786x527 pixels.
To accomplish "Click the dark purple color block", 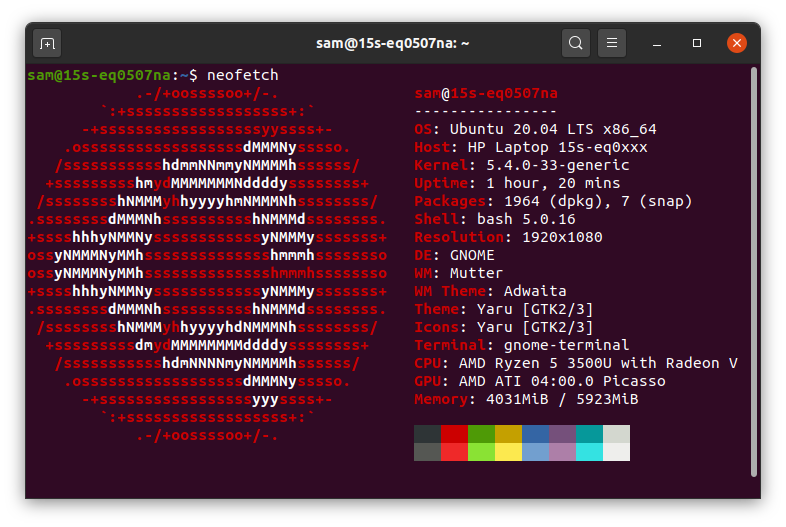I will 563,434.
